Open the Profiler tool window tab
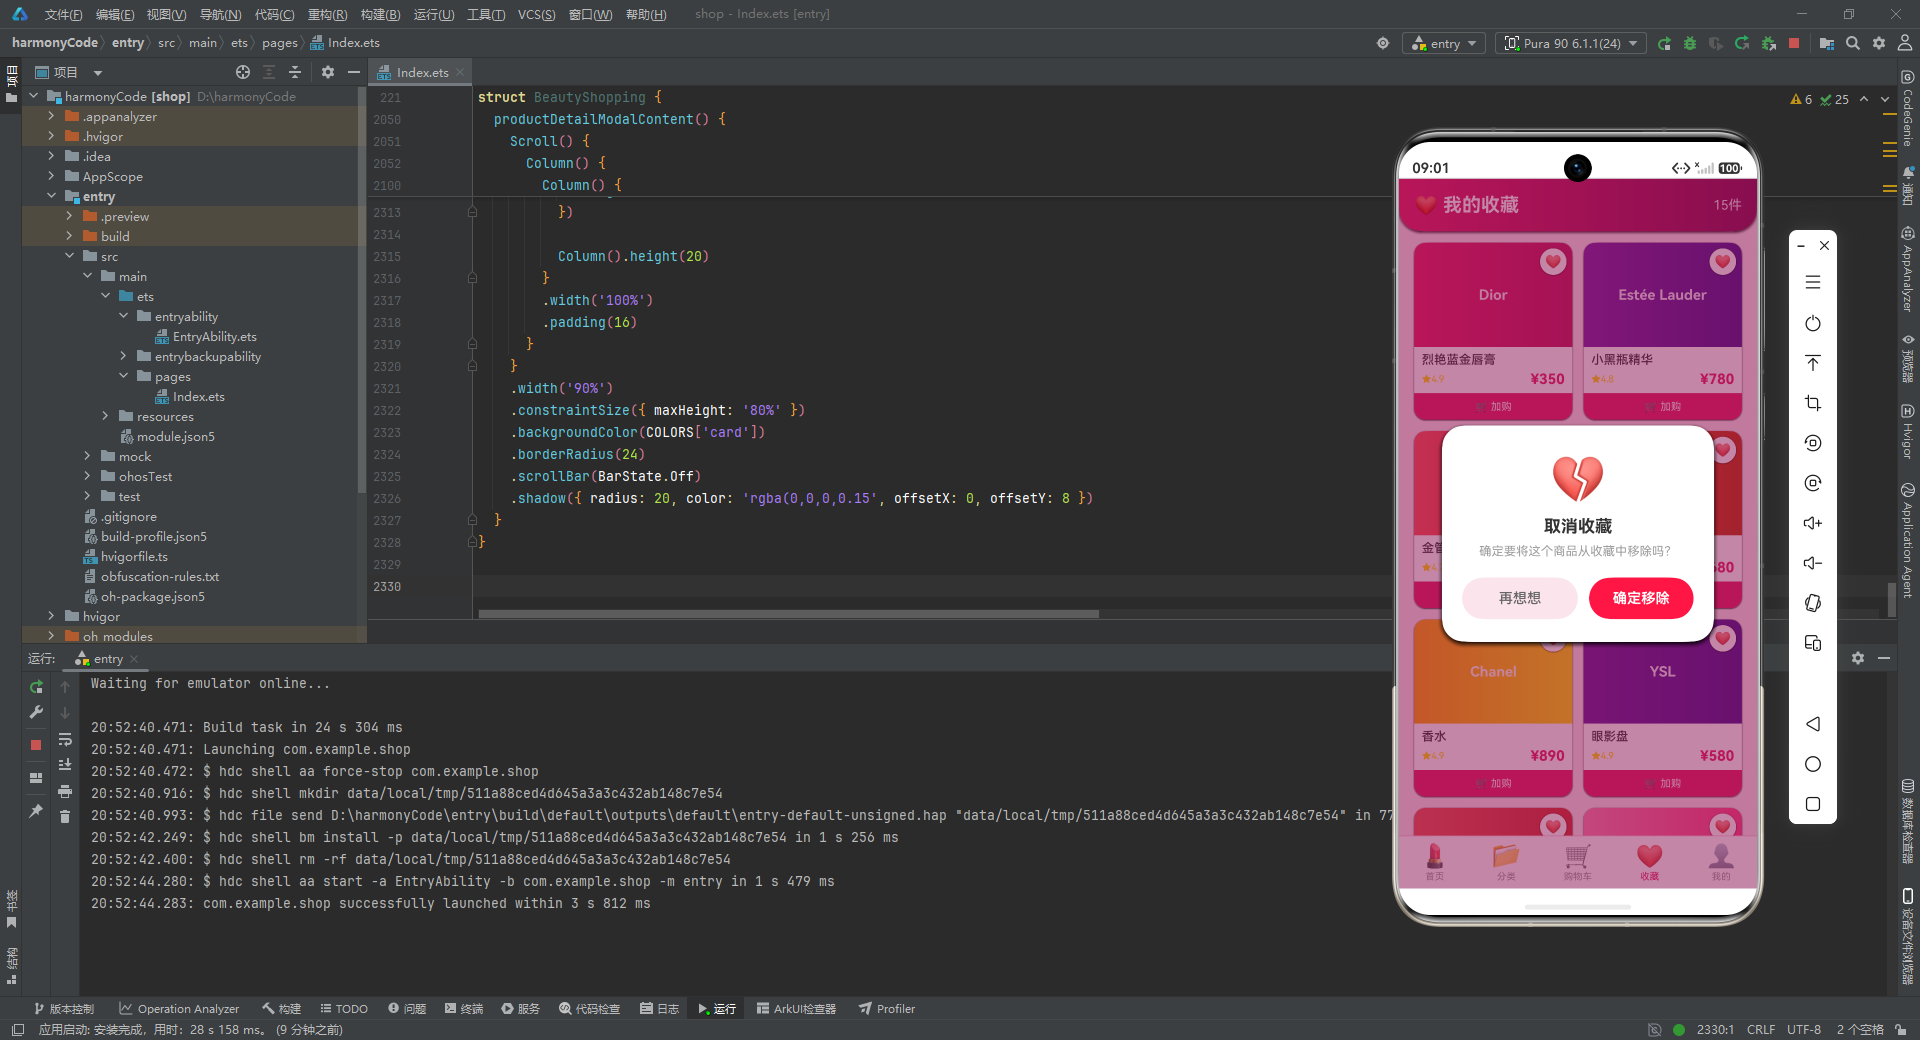1920x1040 pixels. click(886, 1009)
